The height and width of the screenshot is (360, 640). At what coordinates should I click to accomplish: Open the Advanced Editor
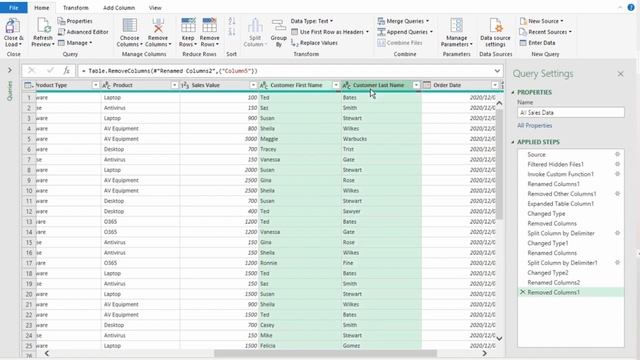pyautogui.click(x=83, y=32)
